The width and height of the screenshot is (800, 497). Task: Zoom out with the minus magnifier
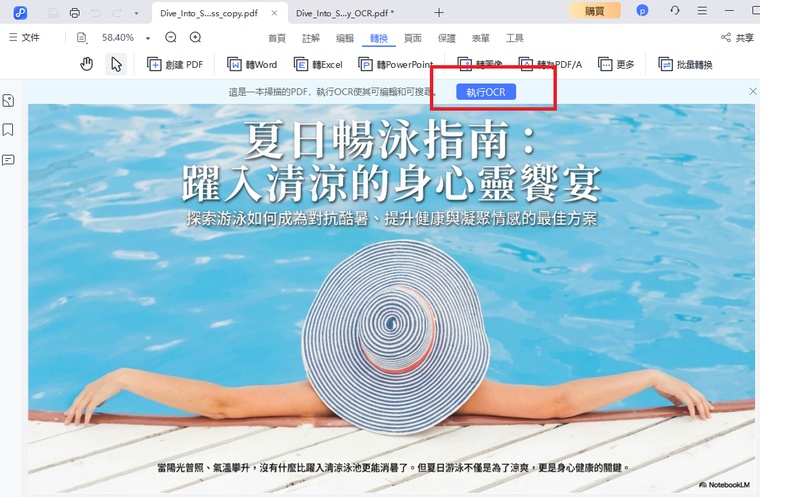[171, 37]
